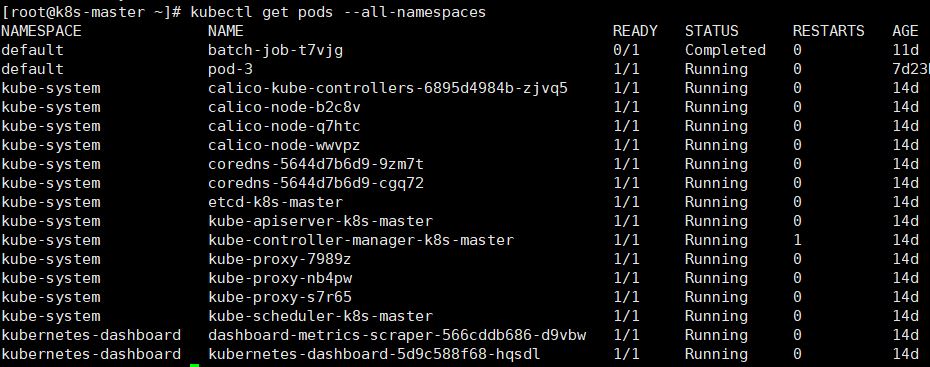This screenshot has width=930, height=367.
Task: Click the NAME column header
Action: coord(226,31)
